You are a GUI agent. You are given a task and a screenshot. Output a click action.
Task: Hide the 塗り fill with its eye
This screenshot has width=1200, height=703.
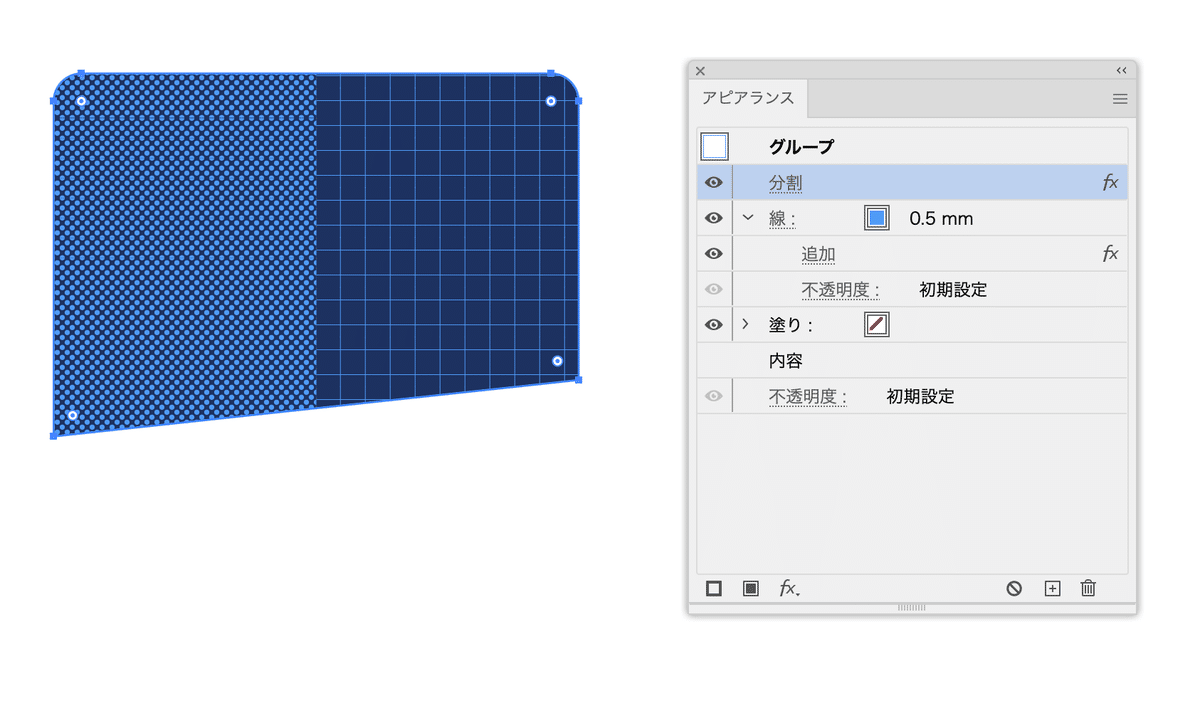[x=714, y=325]
